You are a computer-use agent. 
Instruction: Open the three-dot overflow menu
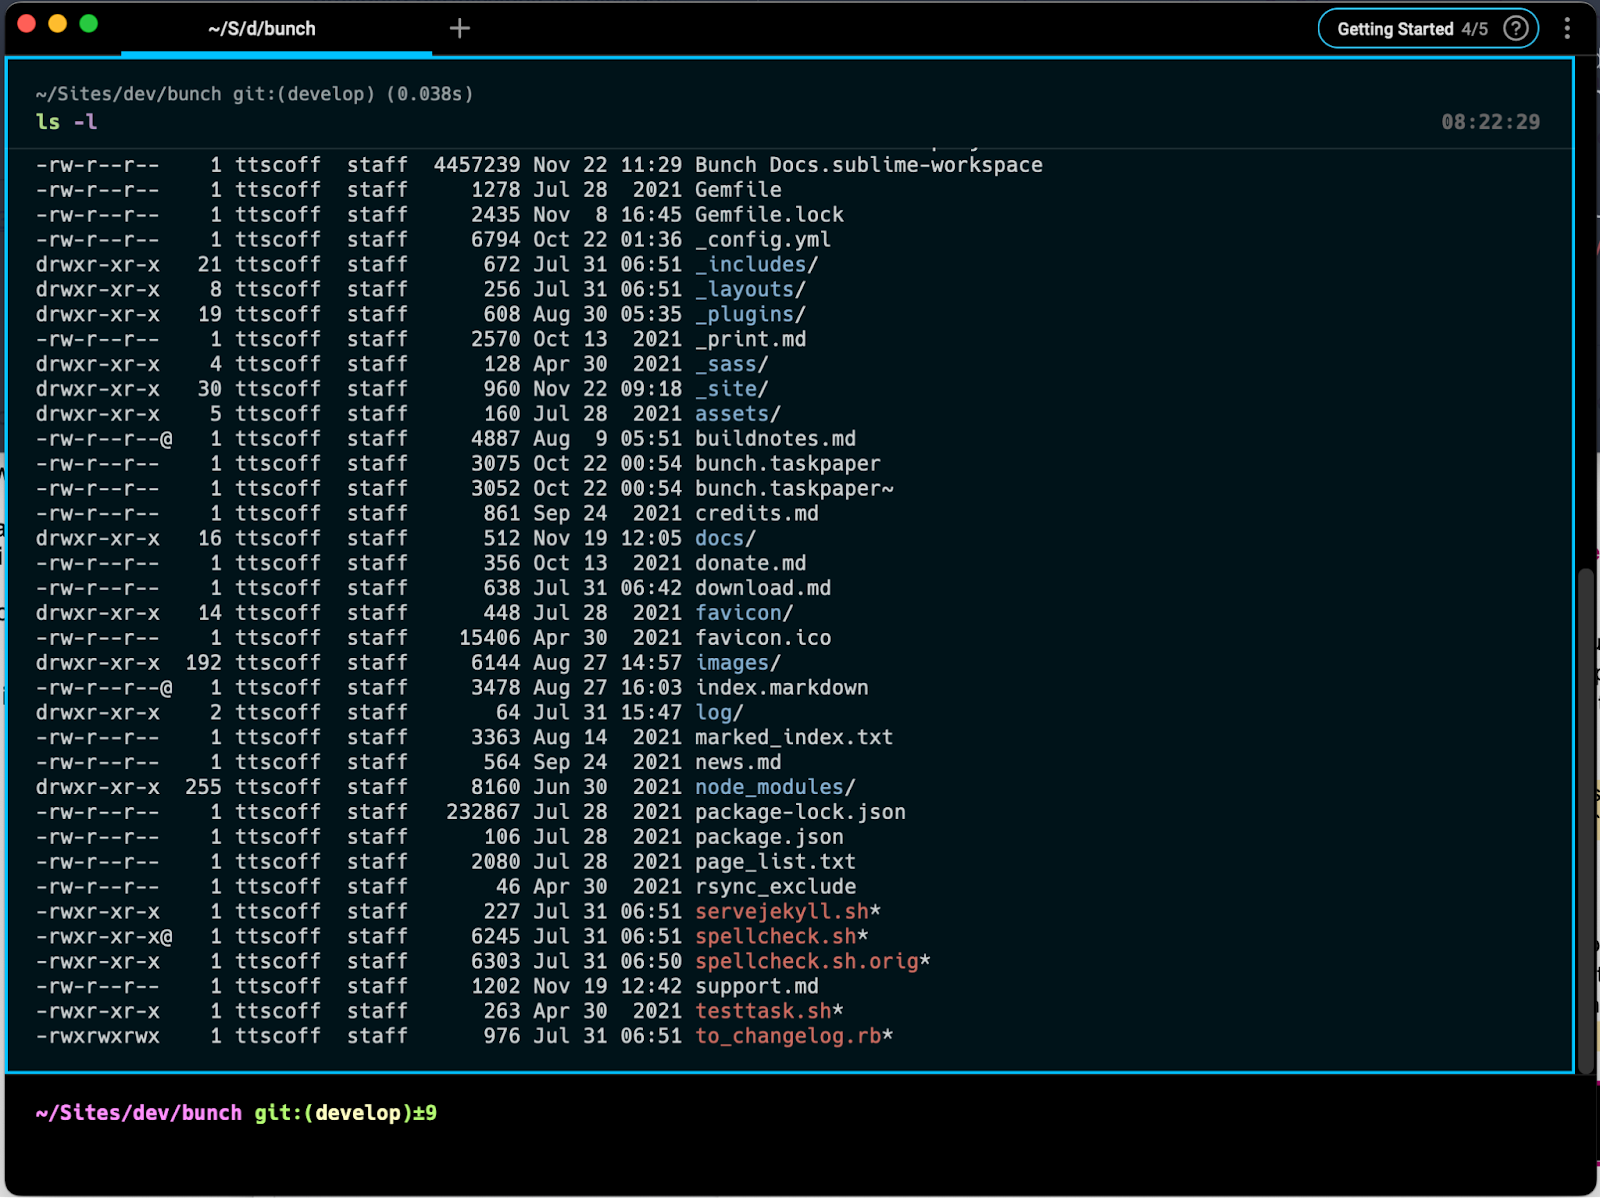coord(1568,27)
